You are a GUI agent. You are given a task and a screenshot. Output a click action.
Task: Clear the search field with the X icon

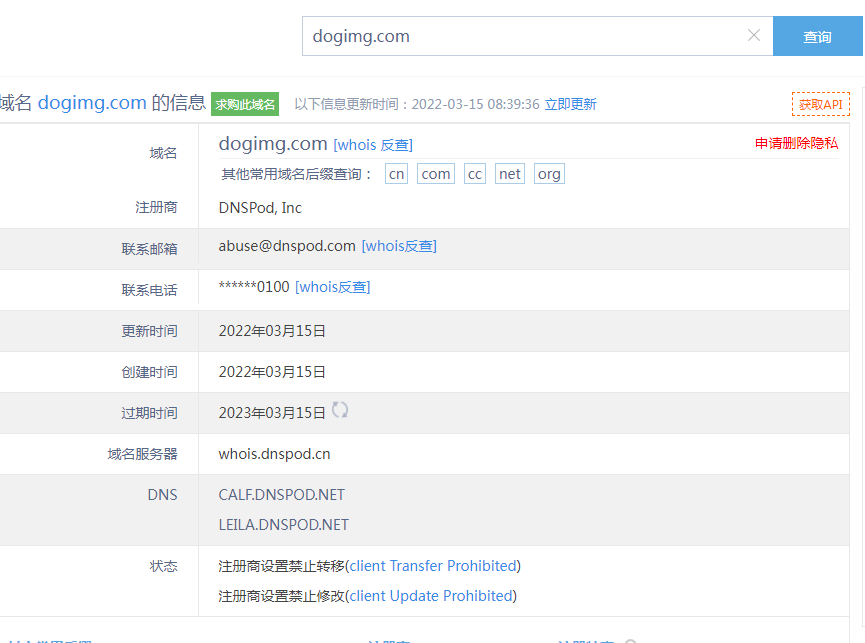click(754, 35)
